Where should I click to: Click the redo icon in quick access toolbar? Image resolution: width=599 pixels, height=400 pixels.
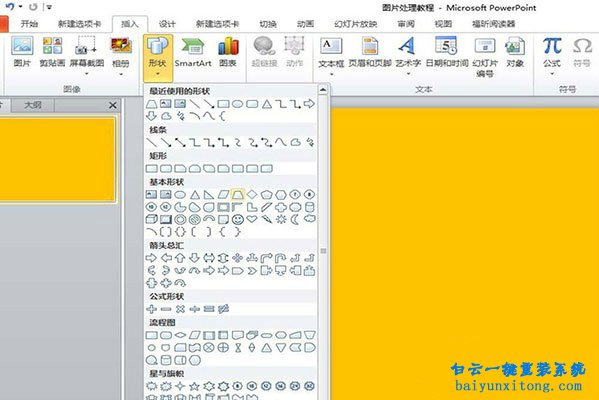tap(33, 7)
